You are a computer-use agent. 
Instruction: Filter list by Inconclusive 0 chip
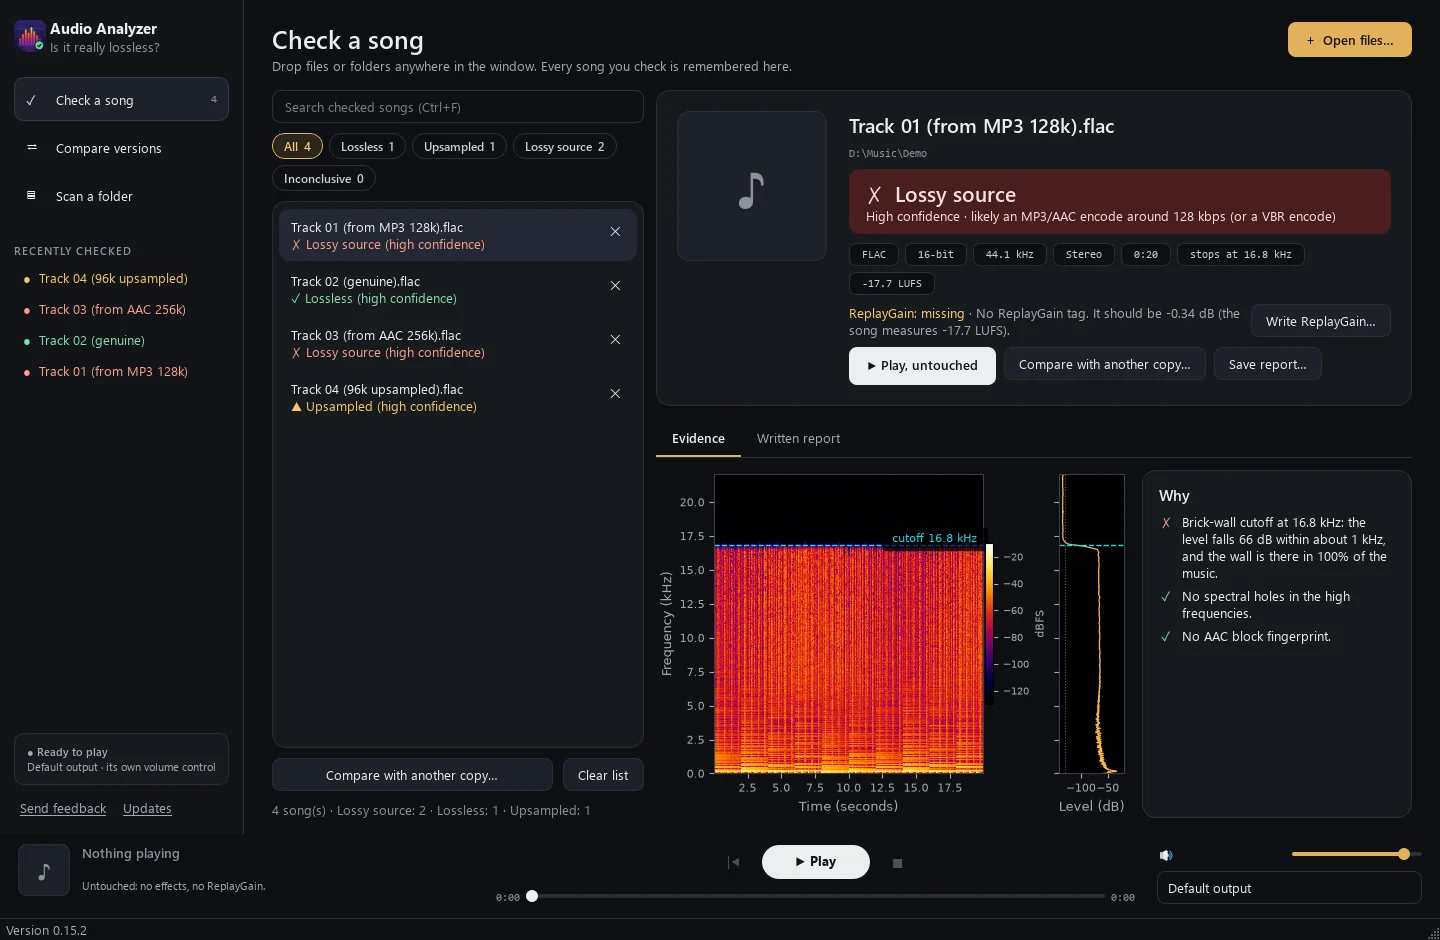pyautogui.click(x=323, y=179)
